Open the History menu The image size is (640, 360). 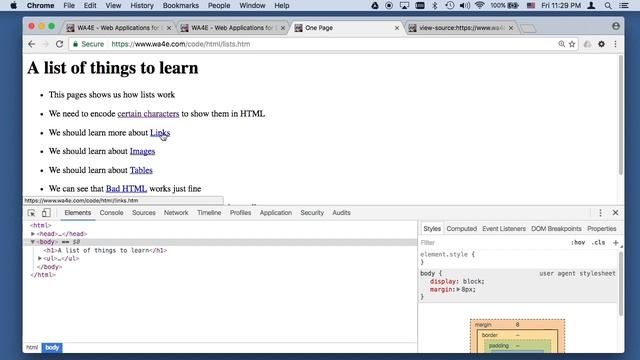[x=142, y=6]
